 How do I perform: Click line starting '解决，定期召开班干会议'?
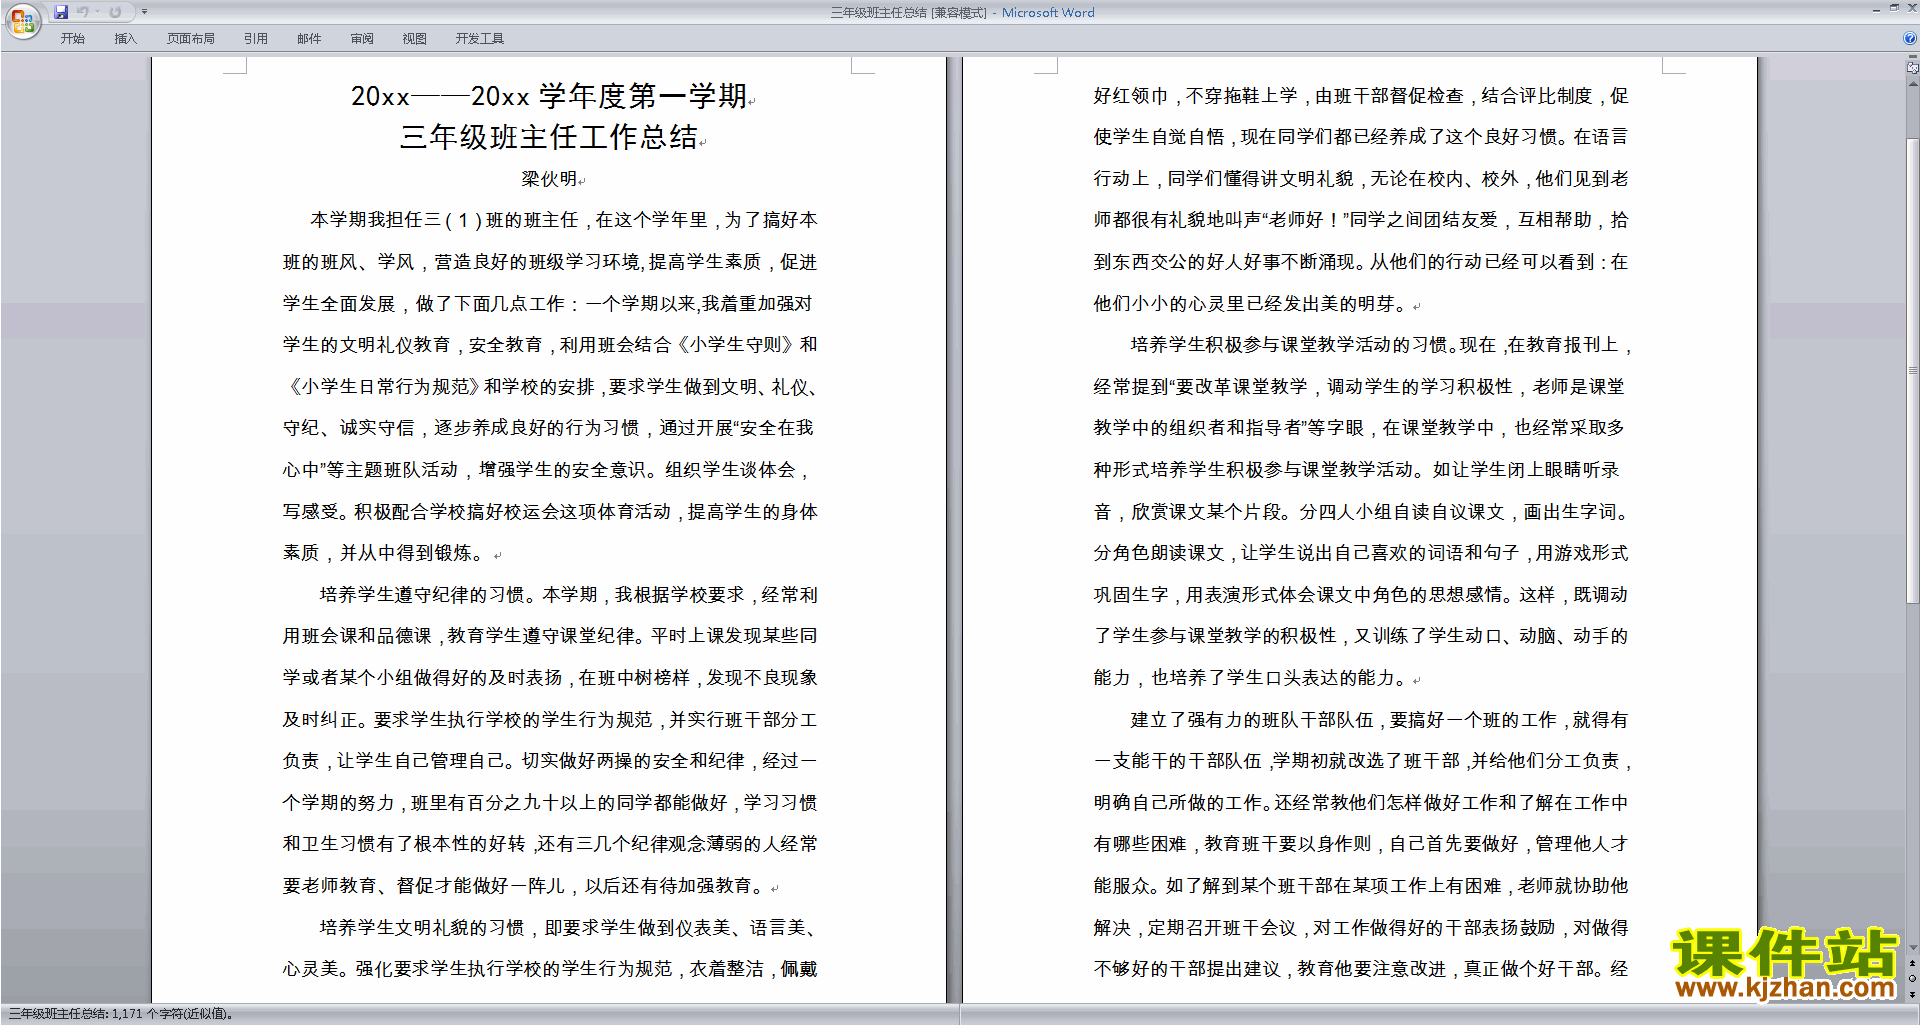[1361, 928]
